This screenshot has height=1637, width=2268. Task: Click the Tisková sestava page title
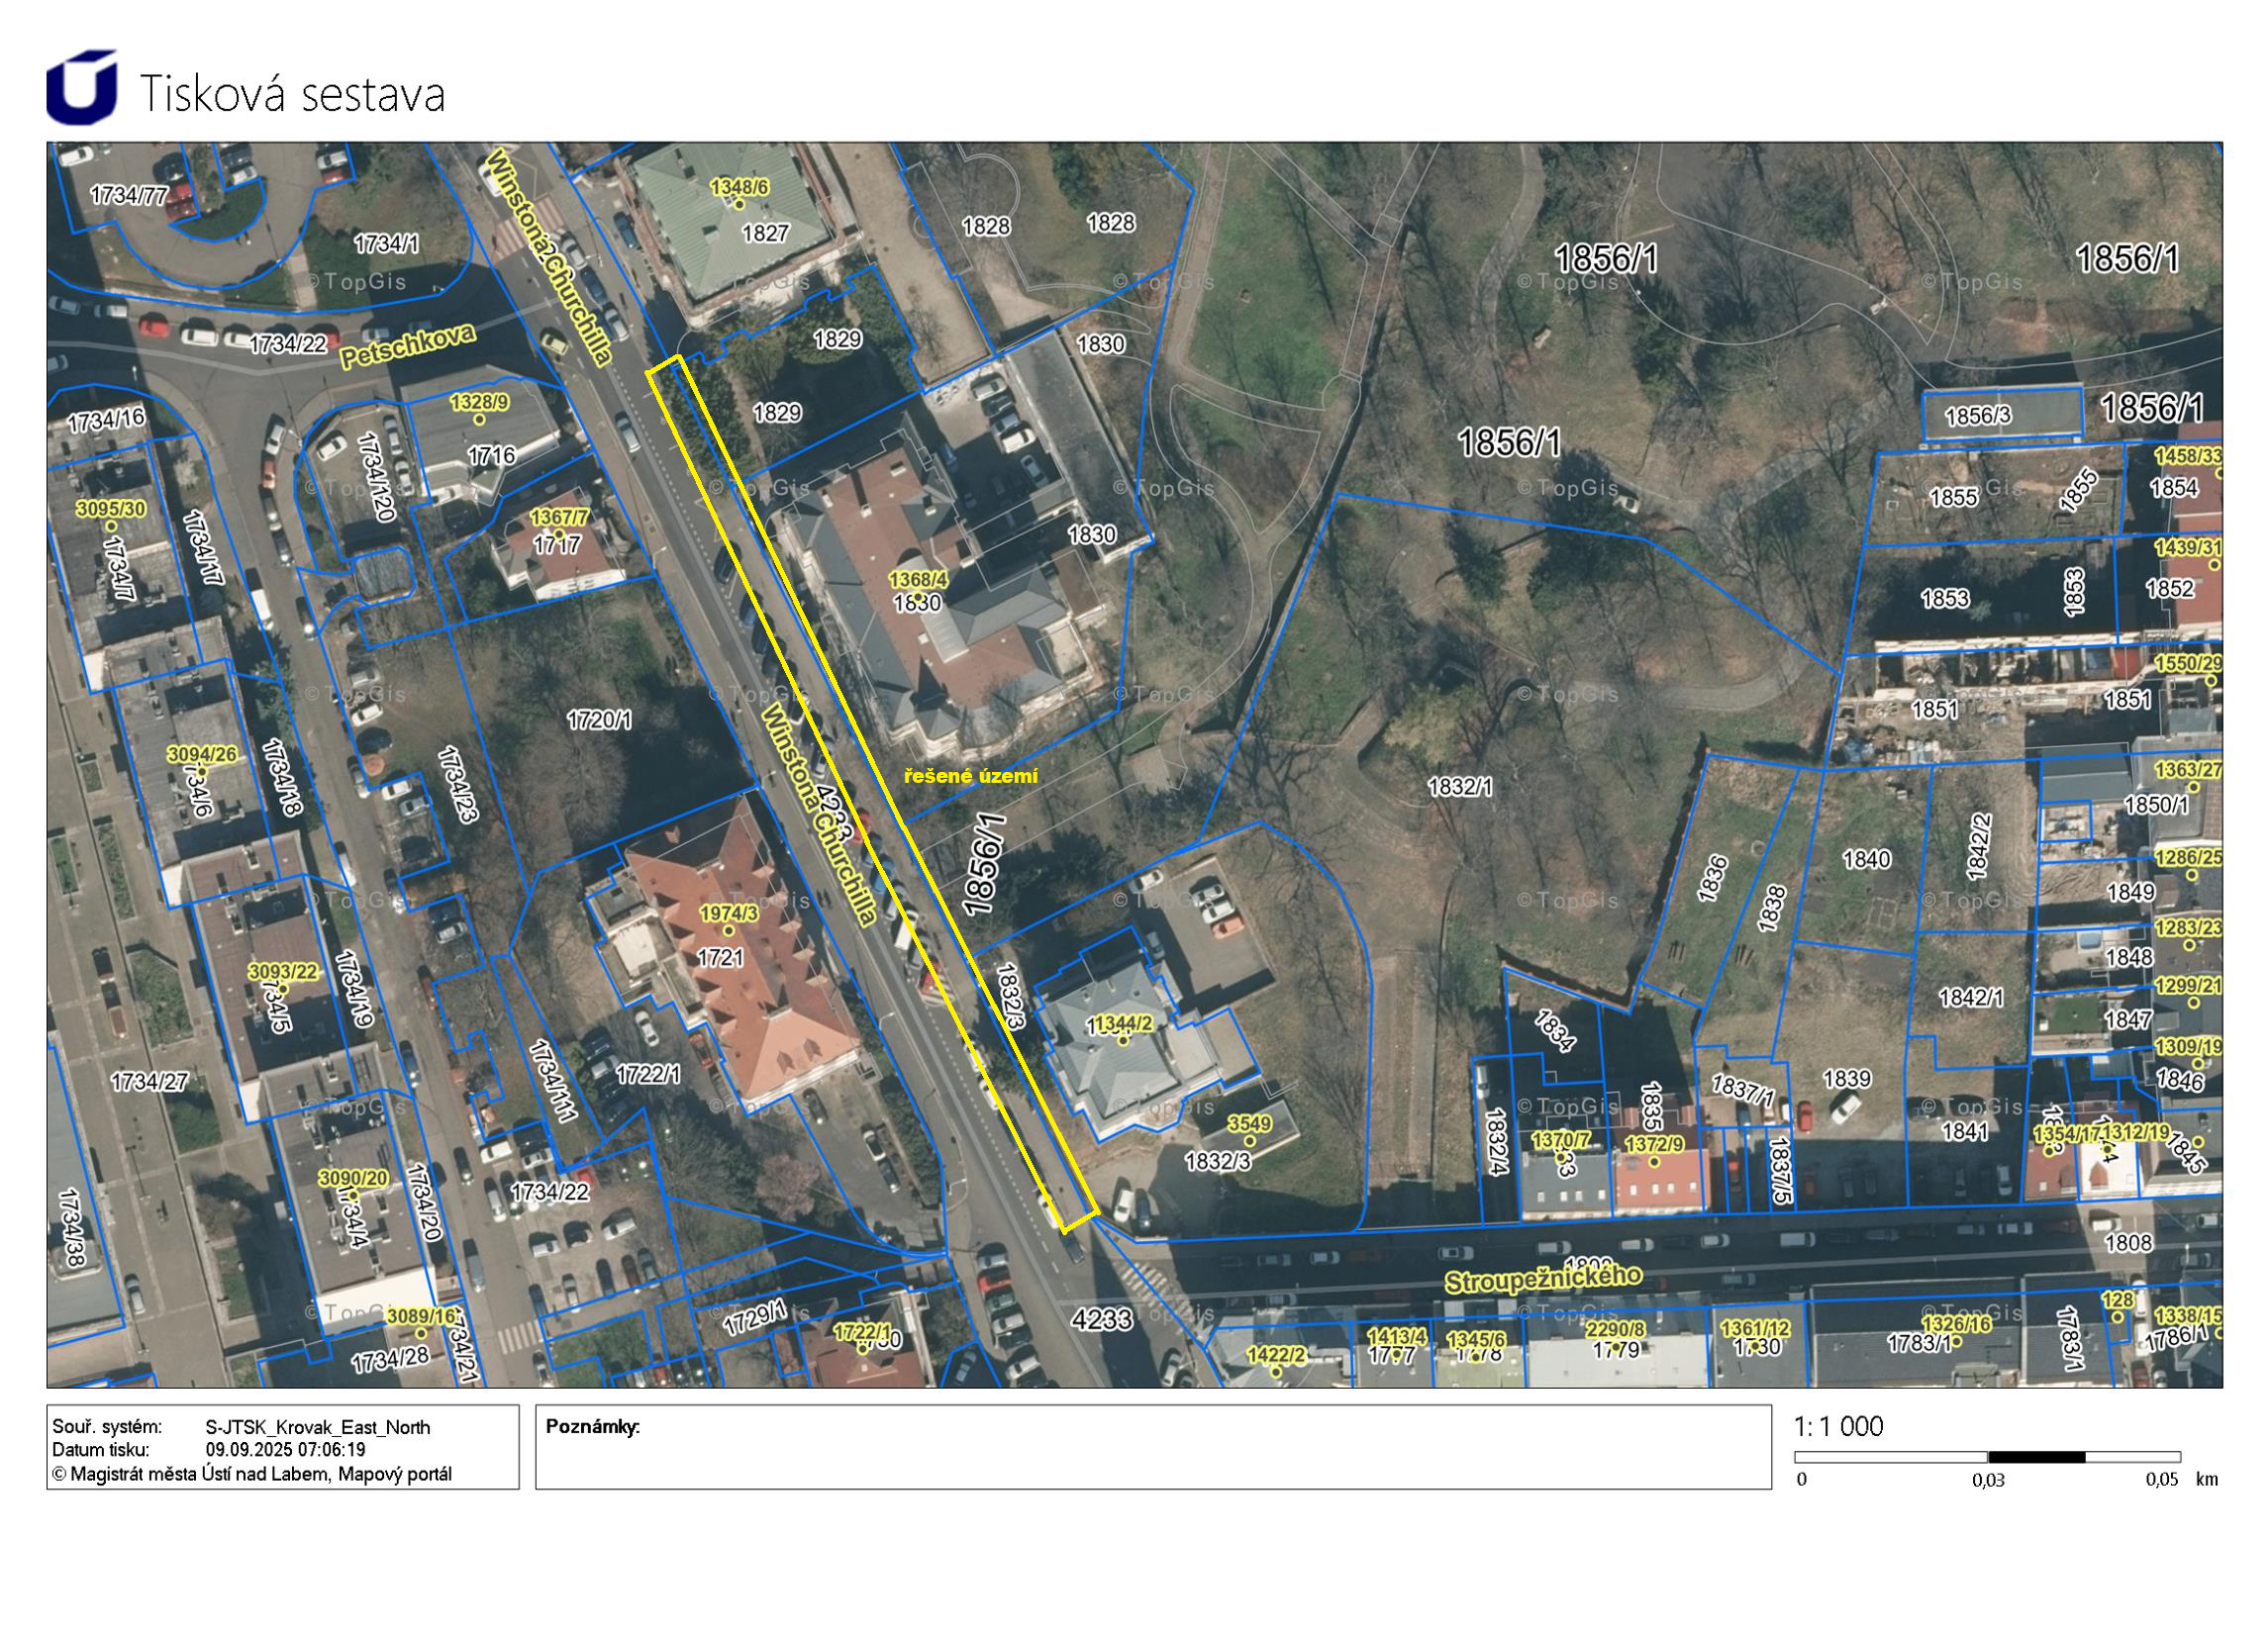coord(292,94)
